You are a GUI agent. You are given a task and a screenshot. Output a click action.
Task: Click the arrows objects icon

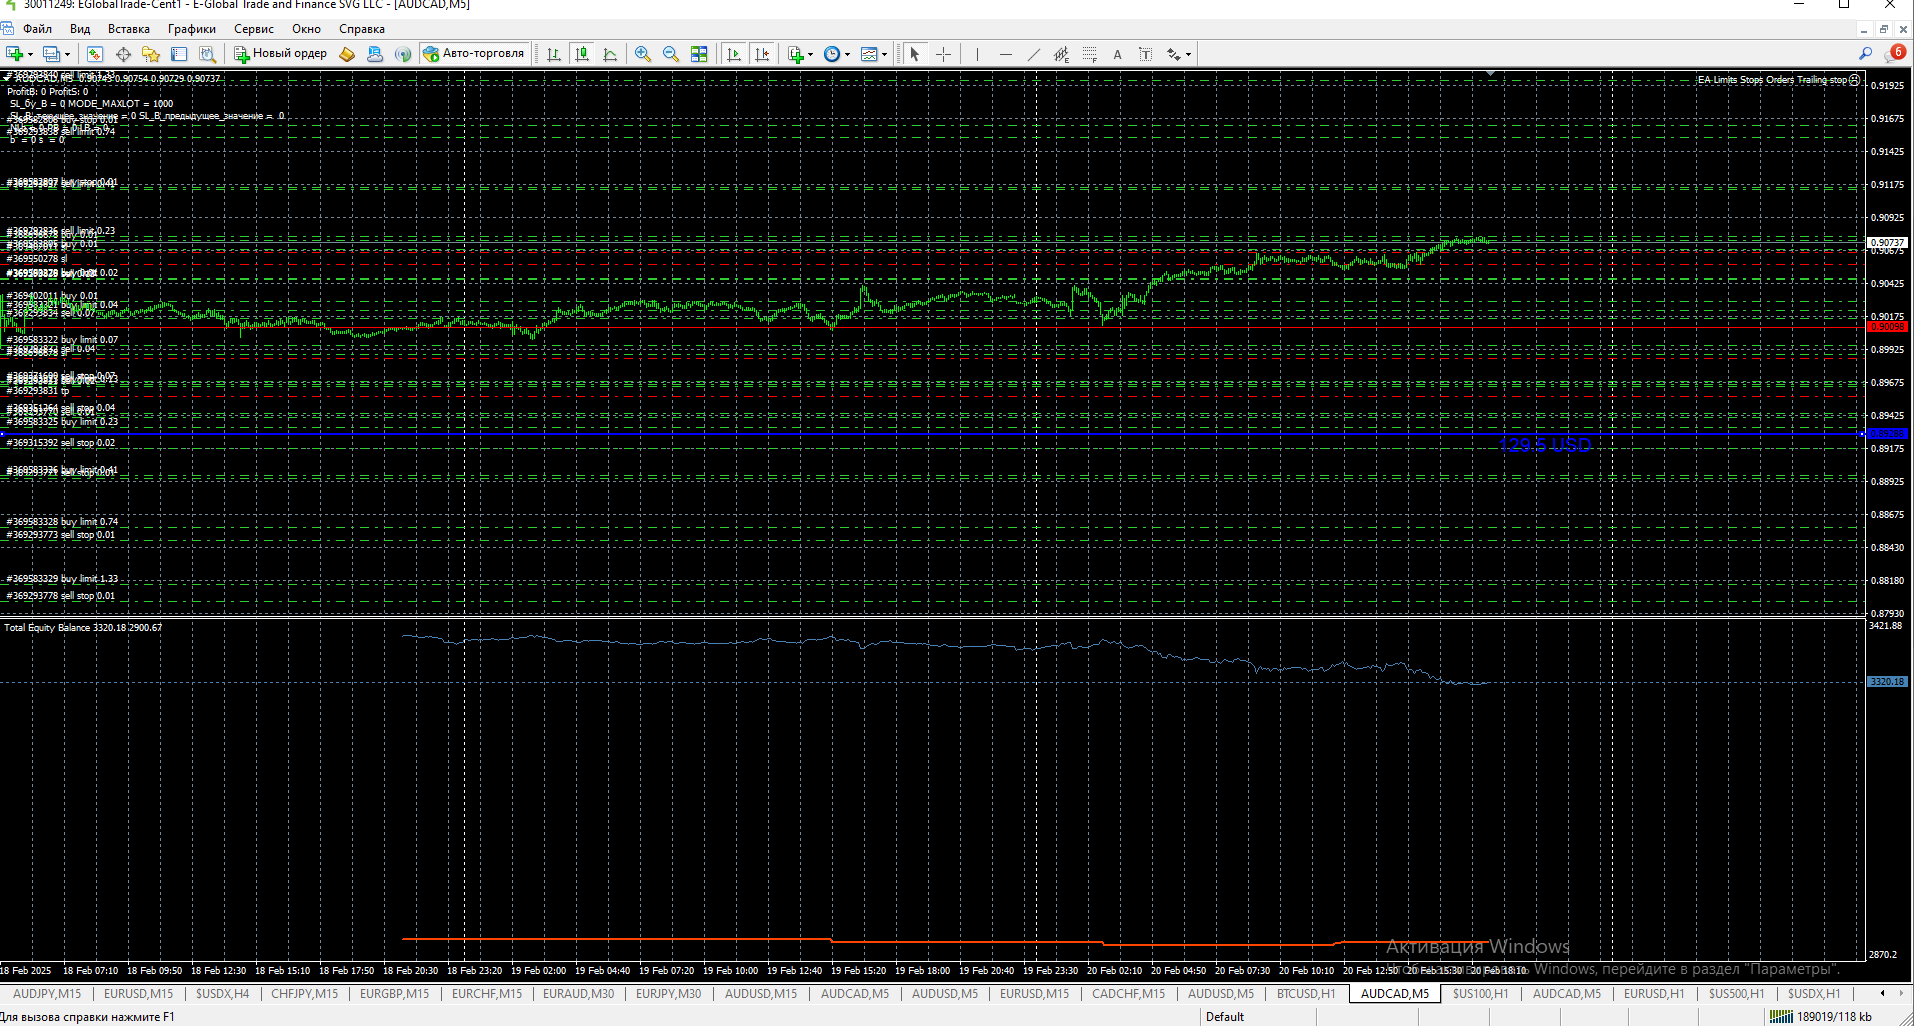click(x=1173, y=54)
